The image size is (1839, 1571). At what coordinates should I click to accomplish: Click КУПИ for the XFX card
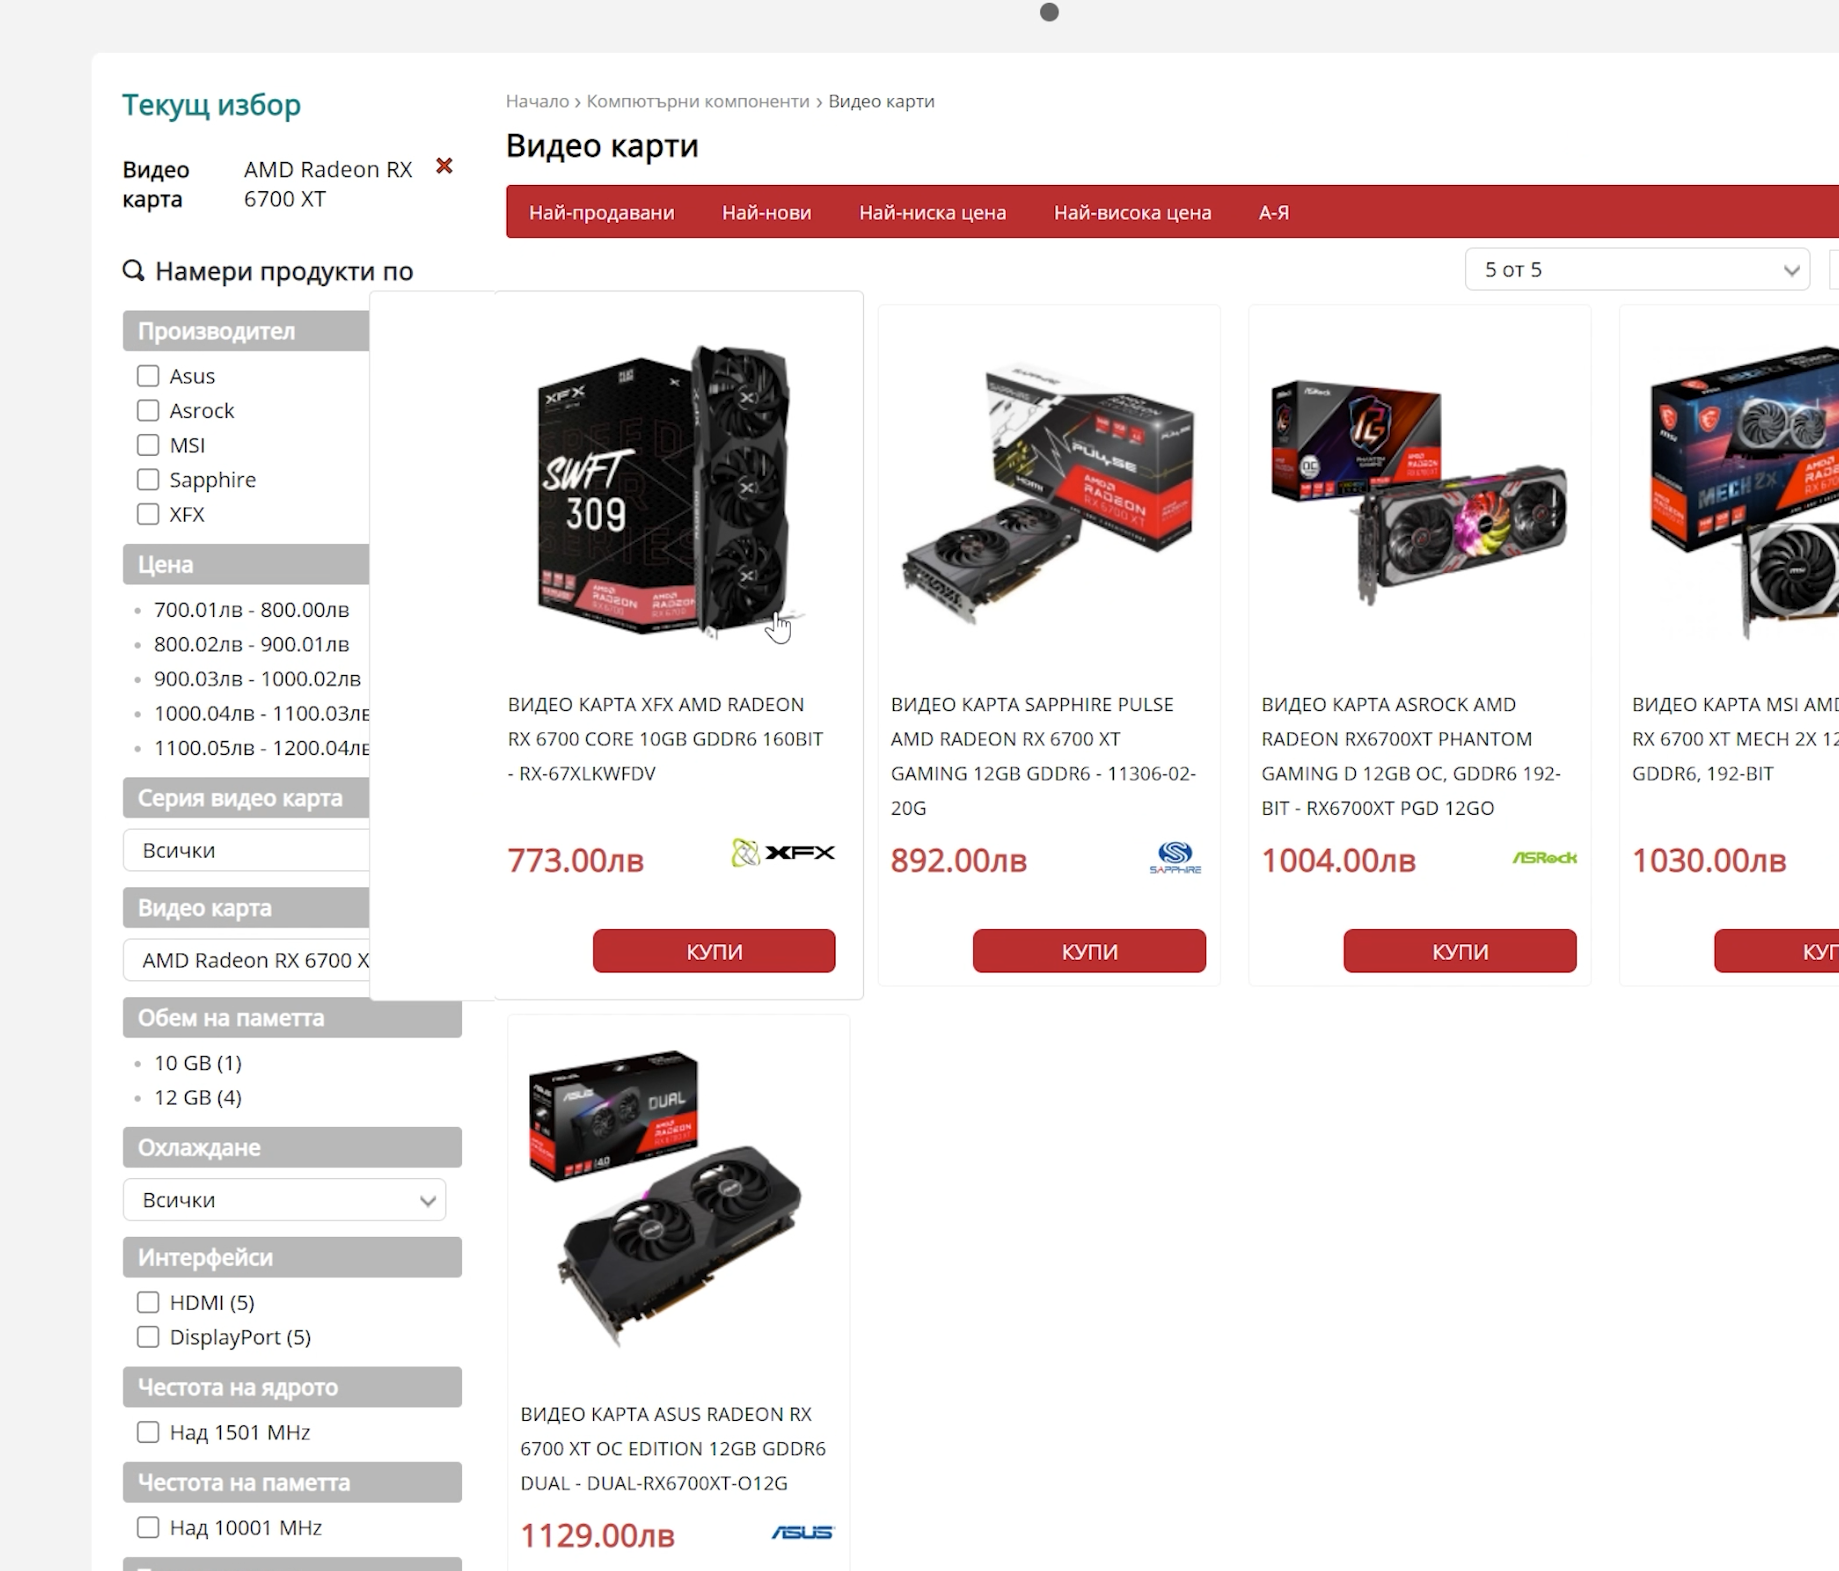tap(714, 951)
